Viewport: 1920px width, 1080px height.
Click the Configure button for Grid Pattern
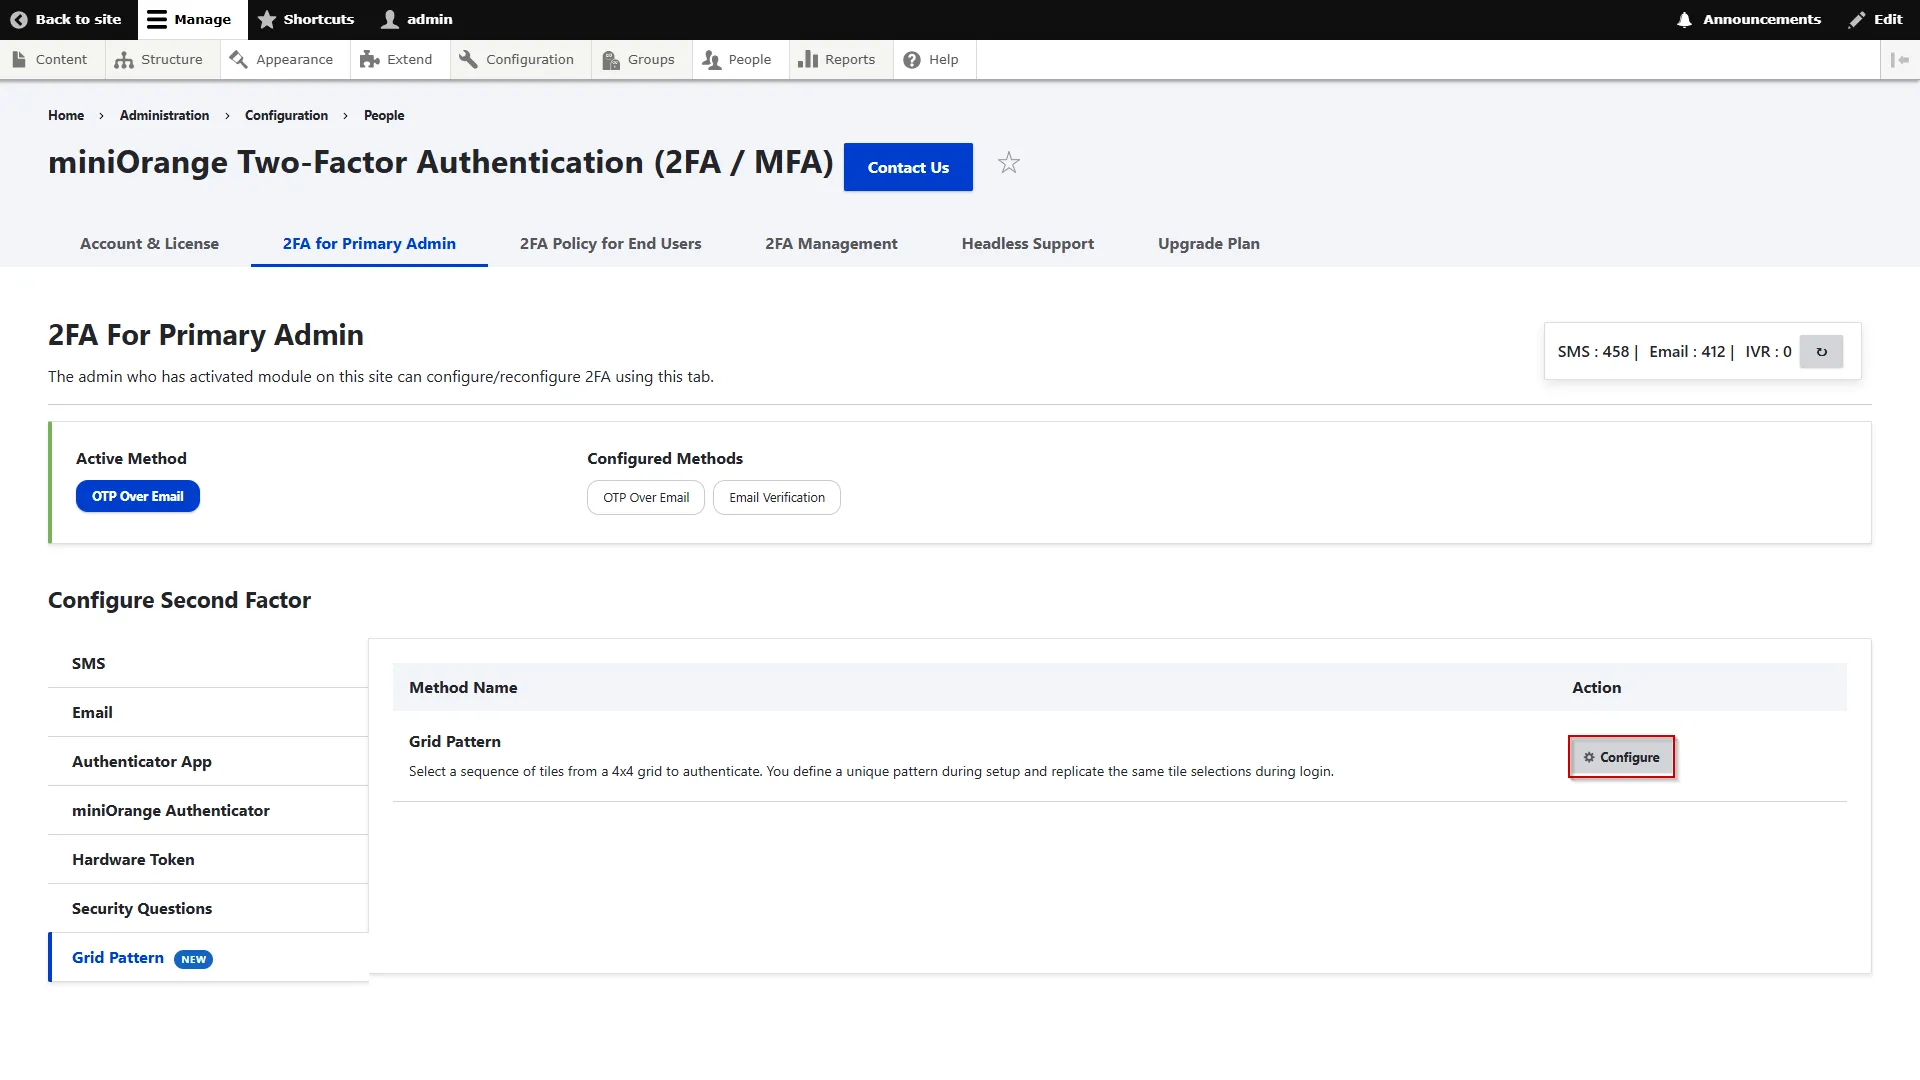click(x=1621, y=757)
